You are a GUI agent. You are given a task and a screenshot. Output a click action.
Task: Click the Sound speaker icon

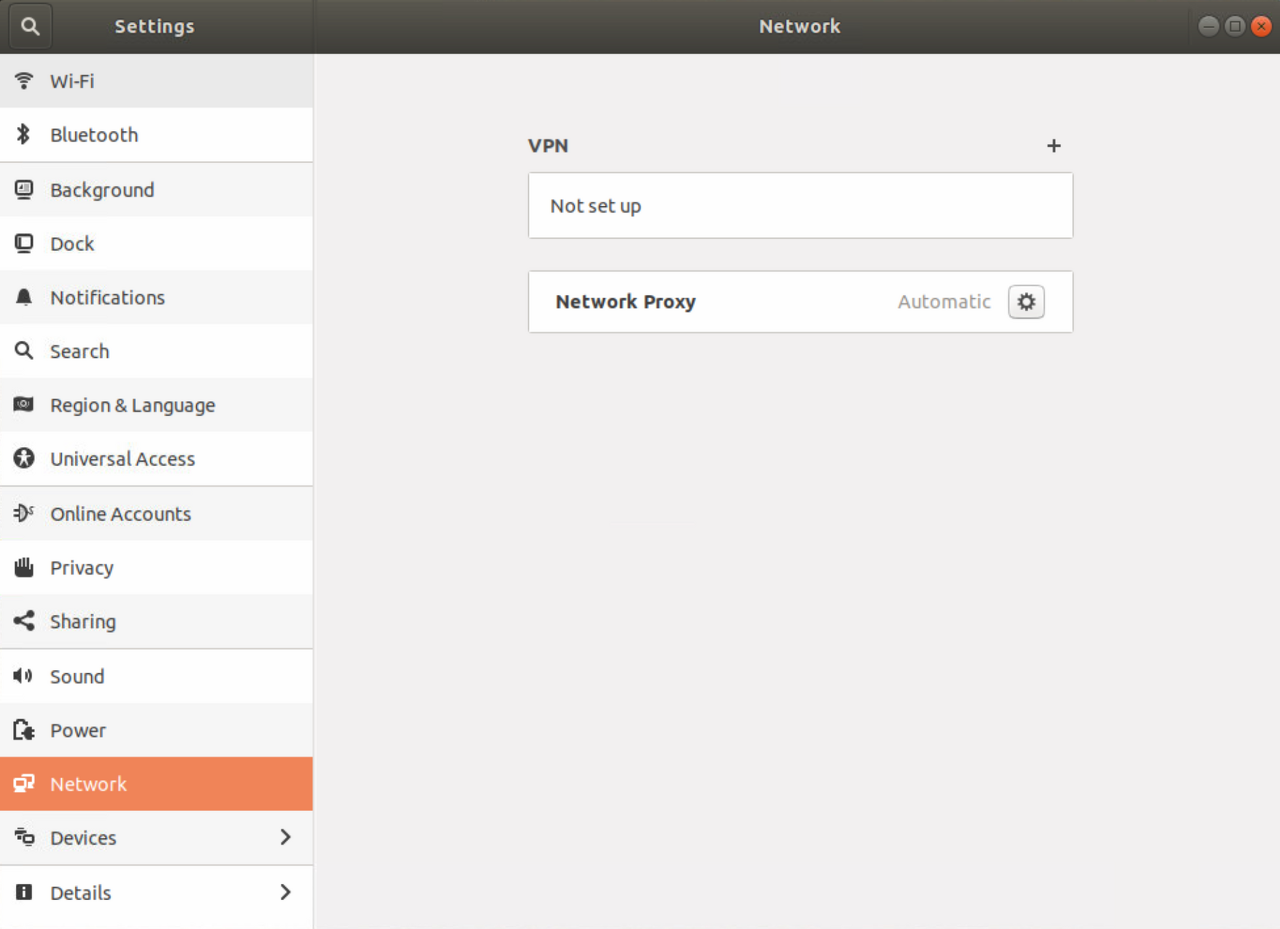click(x=24, y=676)
